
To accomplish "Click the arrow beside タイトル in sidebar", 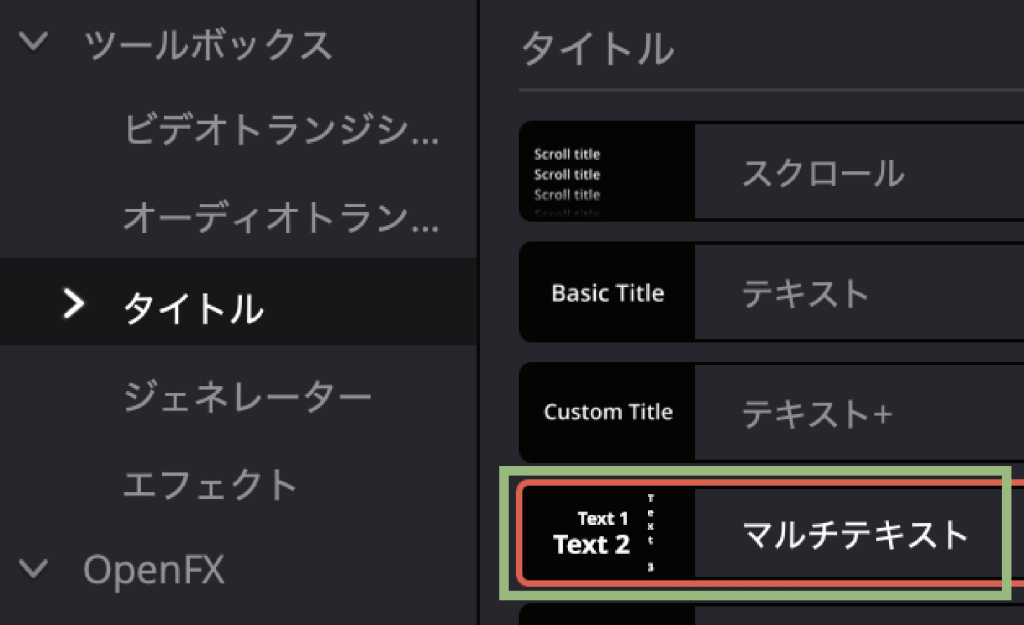I will pos(73,304).
